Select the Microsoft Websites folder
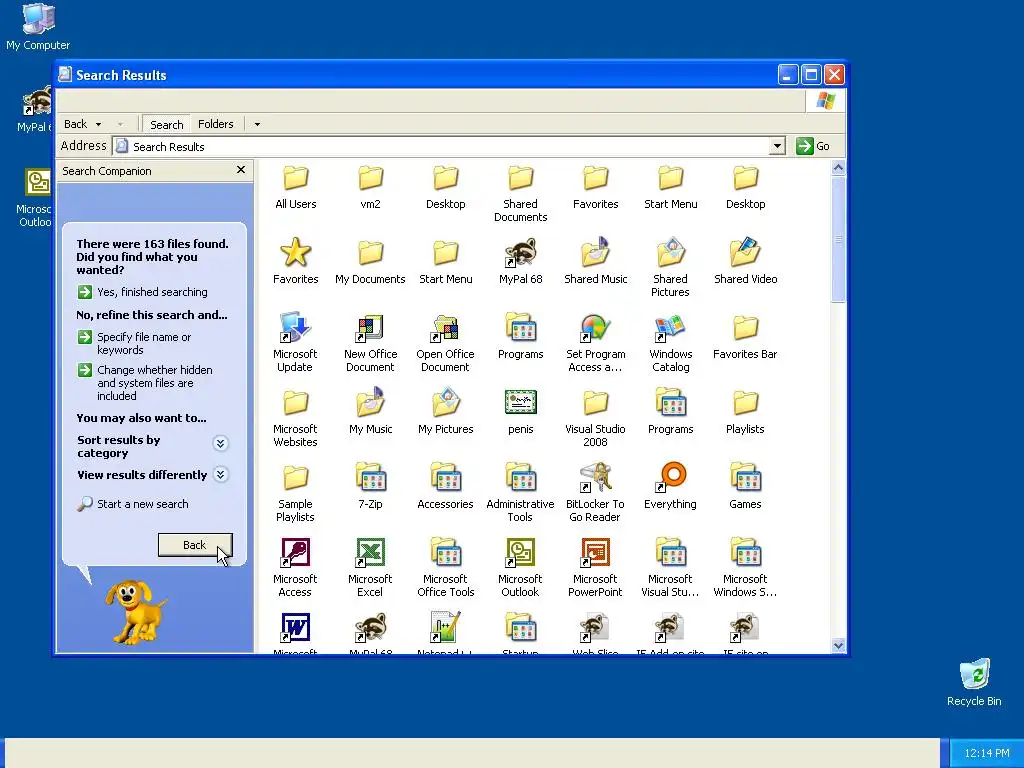 click(x=295, y=418)
